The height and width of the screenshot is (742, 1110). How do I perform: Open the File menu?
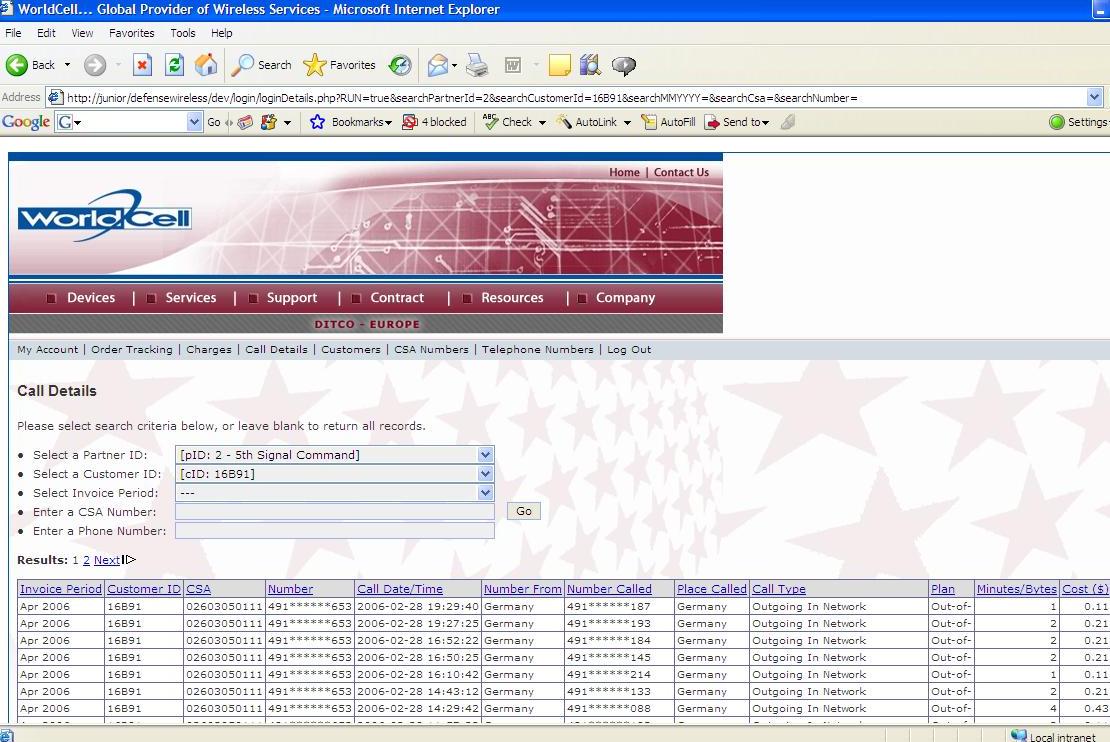coord(13,33)
